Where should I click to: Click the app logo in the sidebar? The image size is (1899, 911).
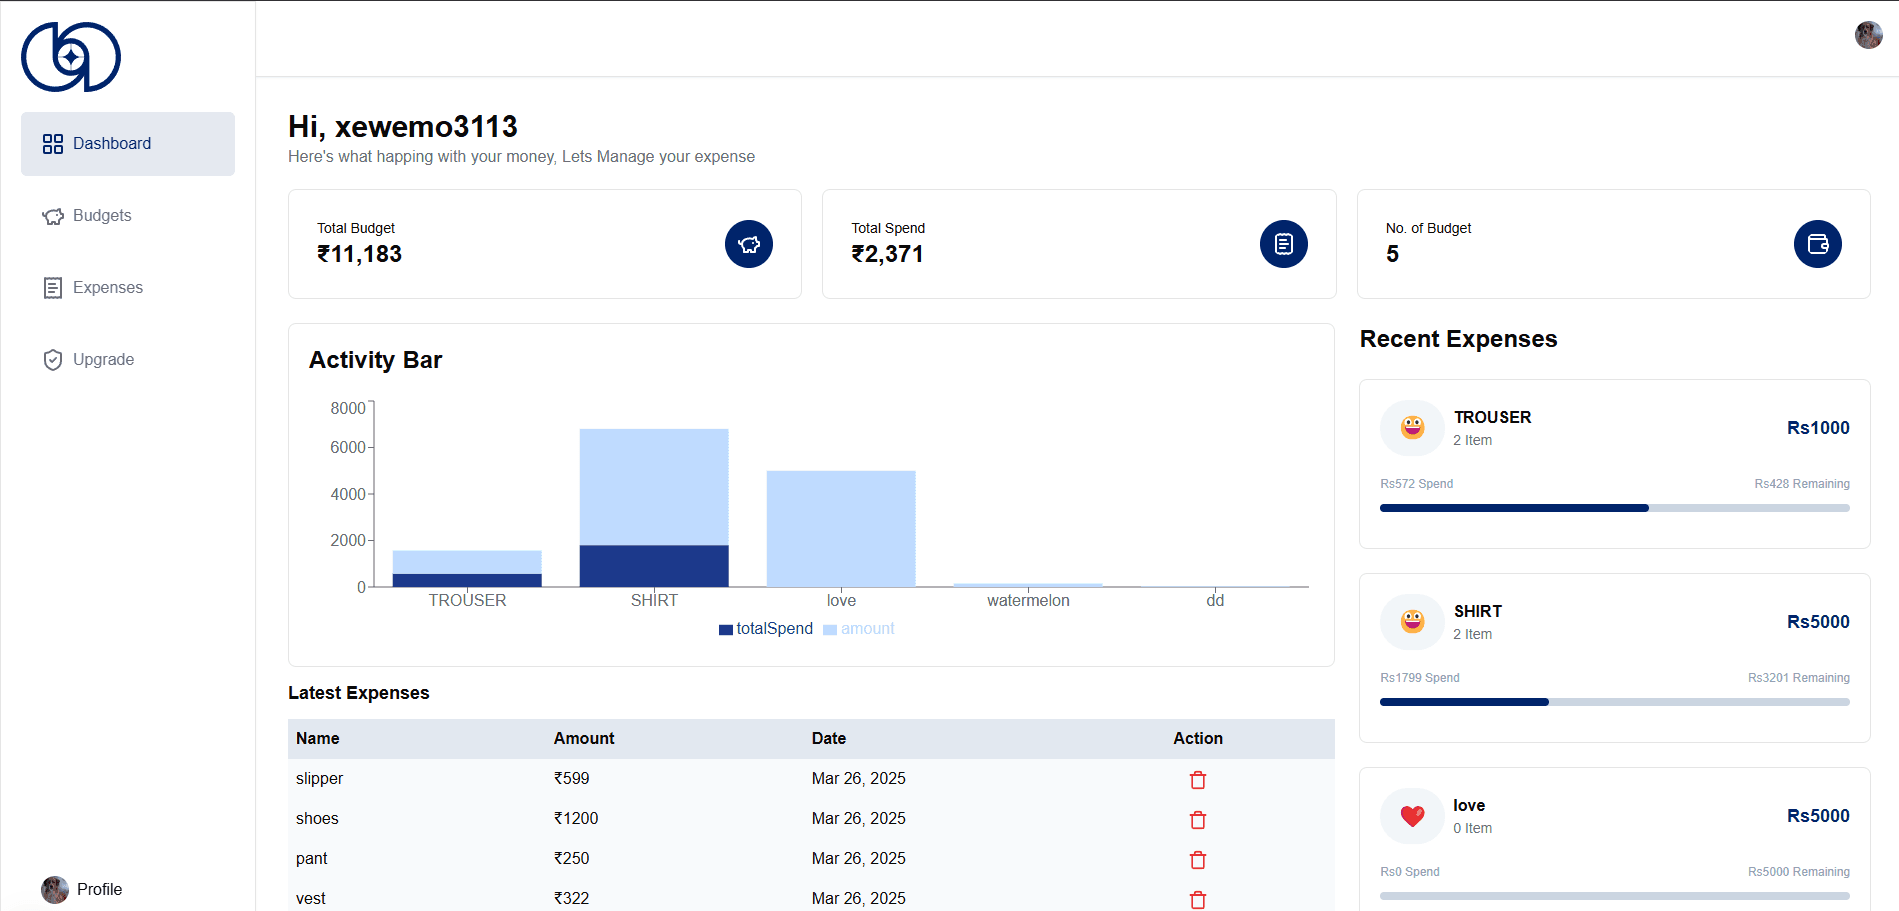coord(71,57)
